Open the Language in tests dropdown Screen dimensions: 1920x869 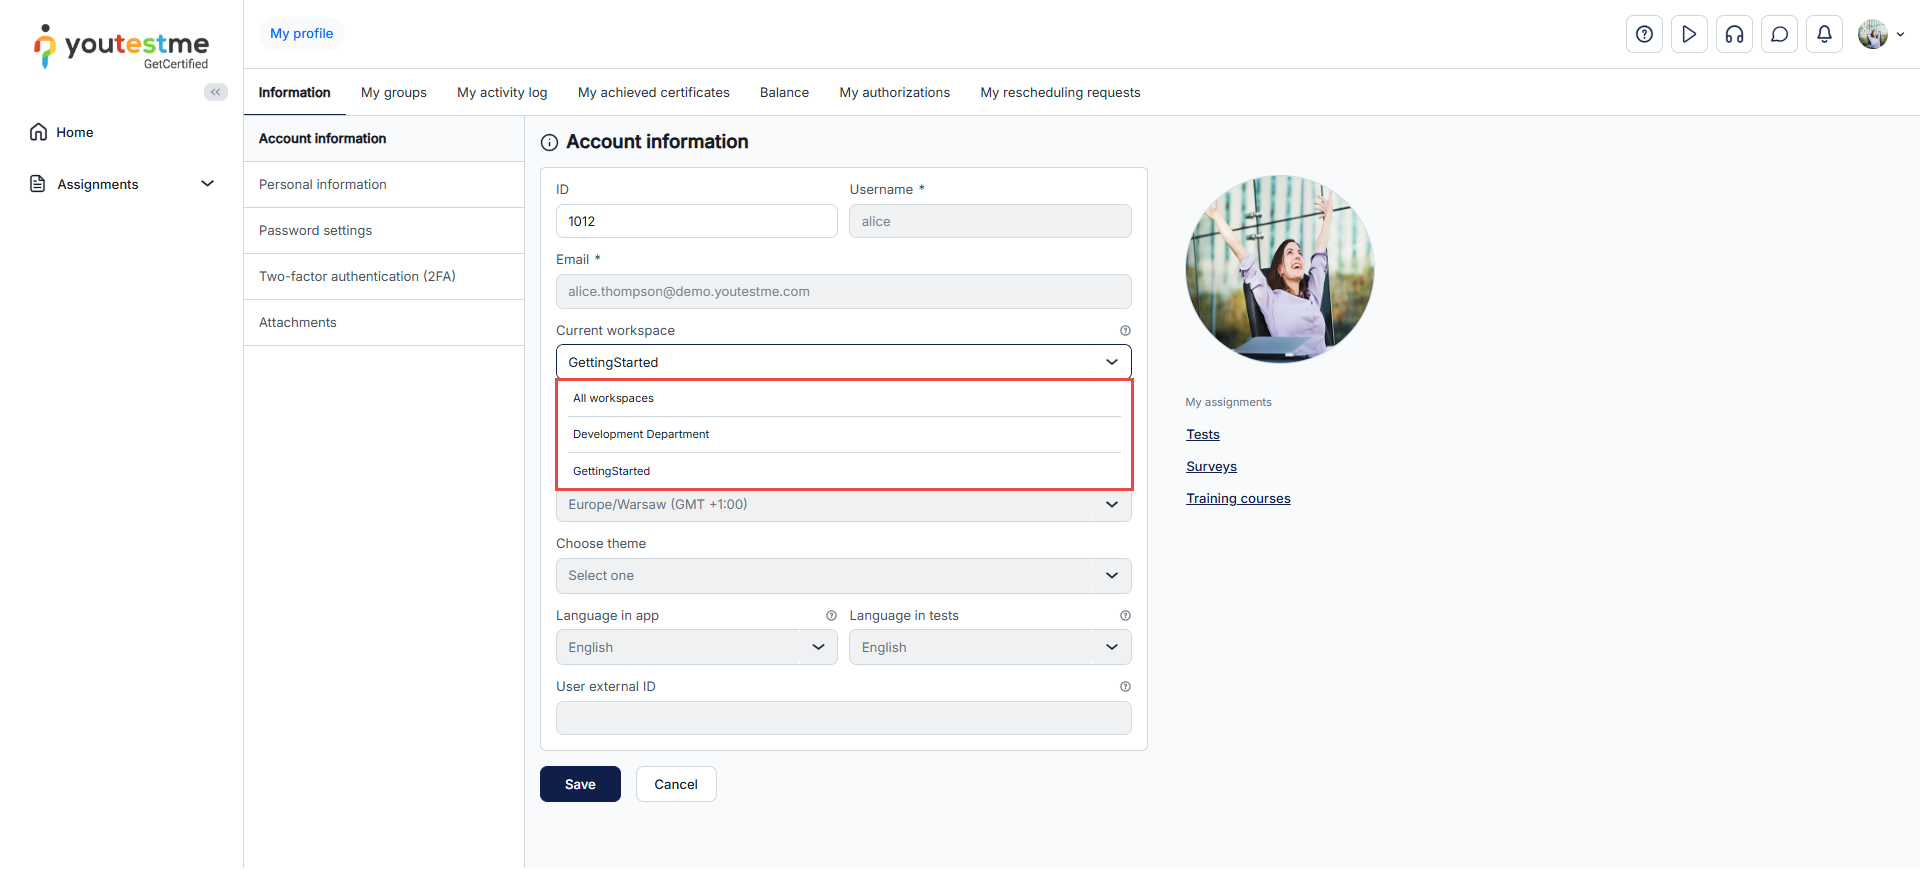point(989,647)
